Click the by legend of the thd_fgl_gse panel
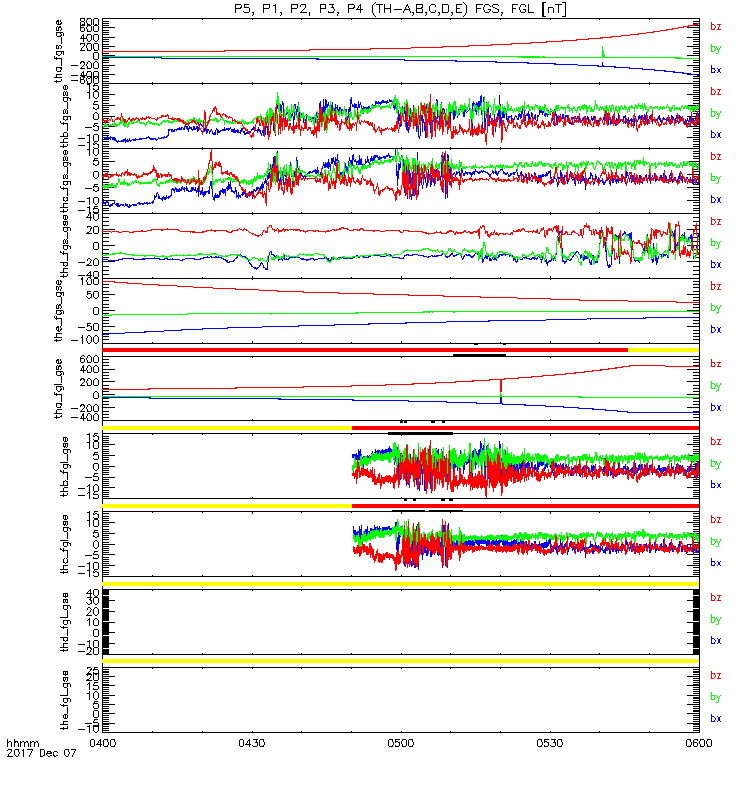The image size is (750, 800). click(716, 619)
